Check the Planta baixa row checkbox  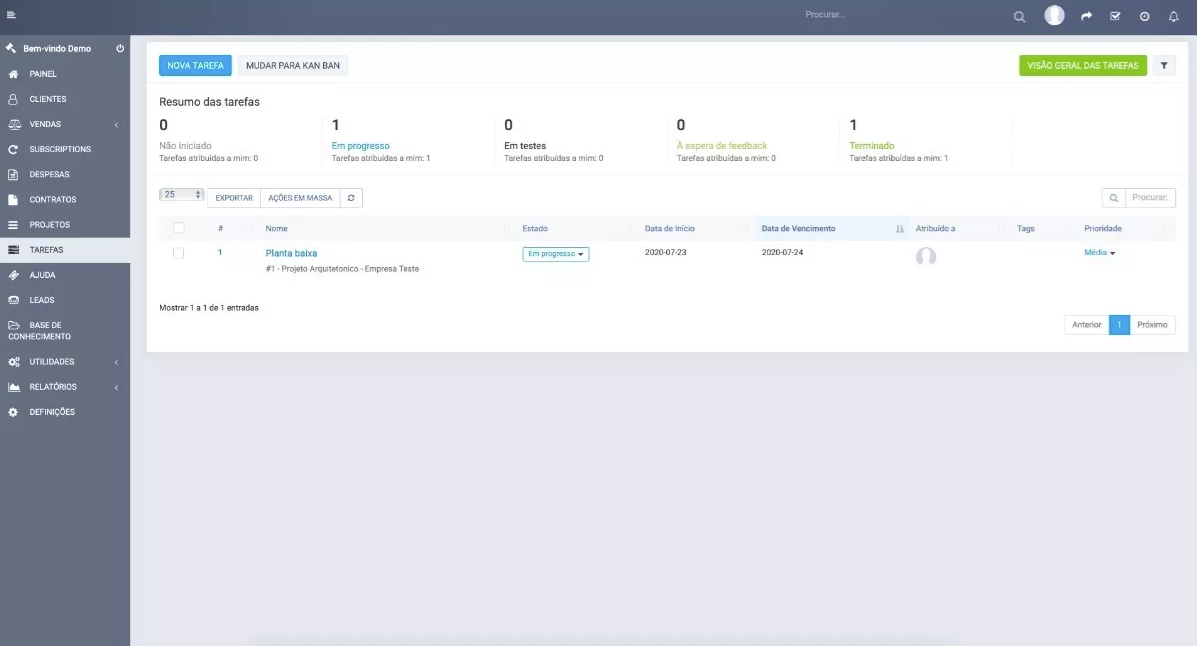(x=179, y=253)
